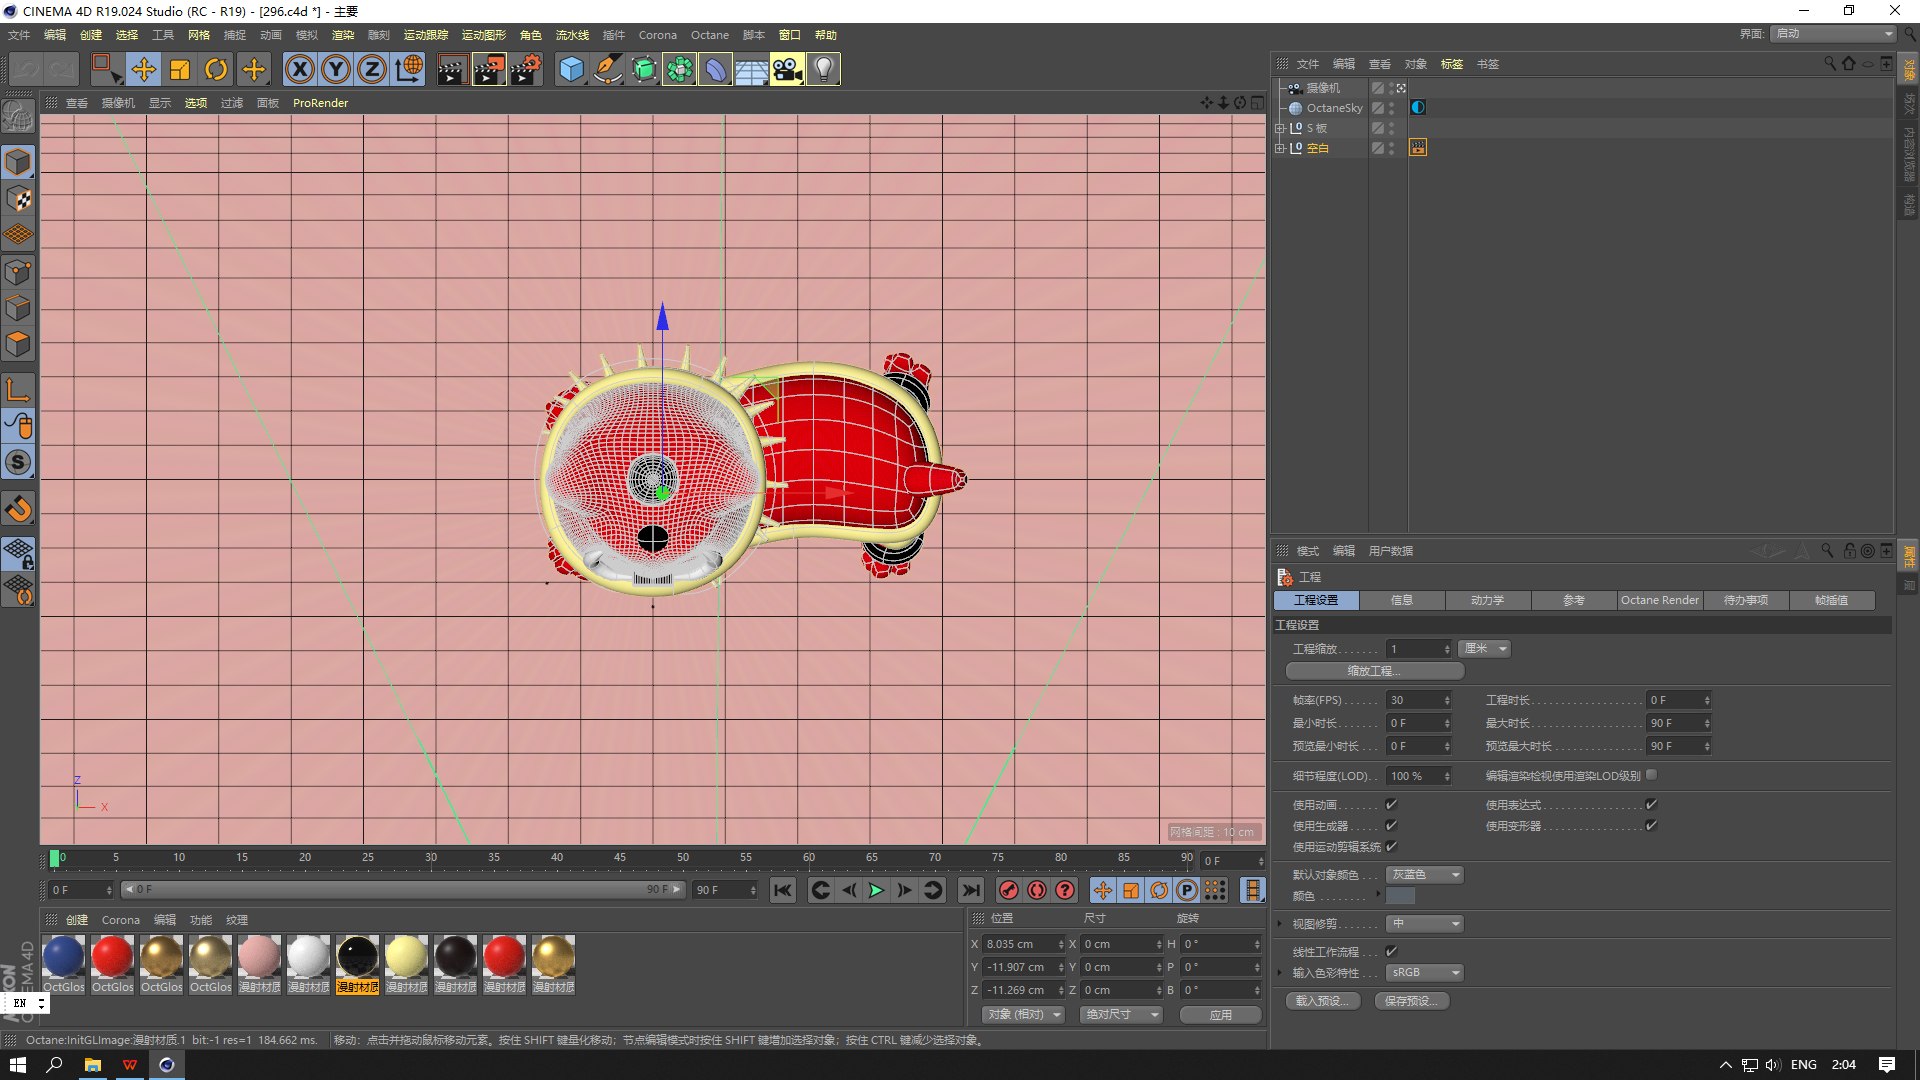Select the Move tool in top toolbar
1920x1080 pixels.
(x=144, y=69)
